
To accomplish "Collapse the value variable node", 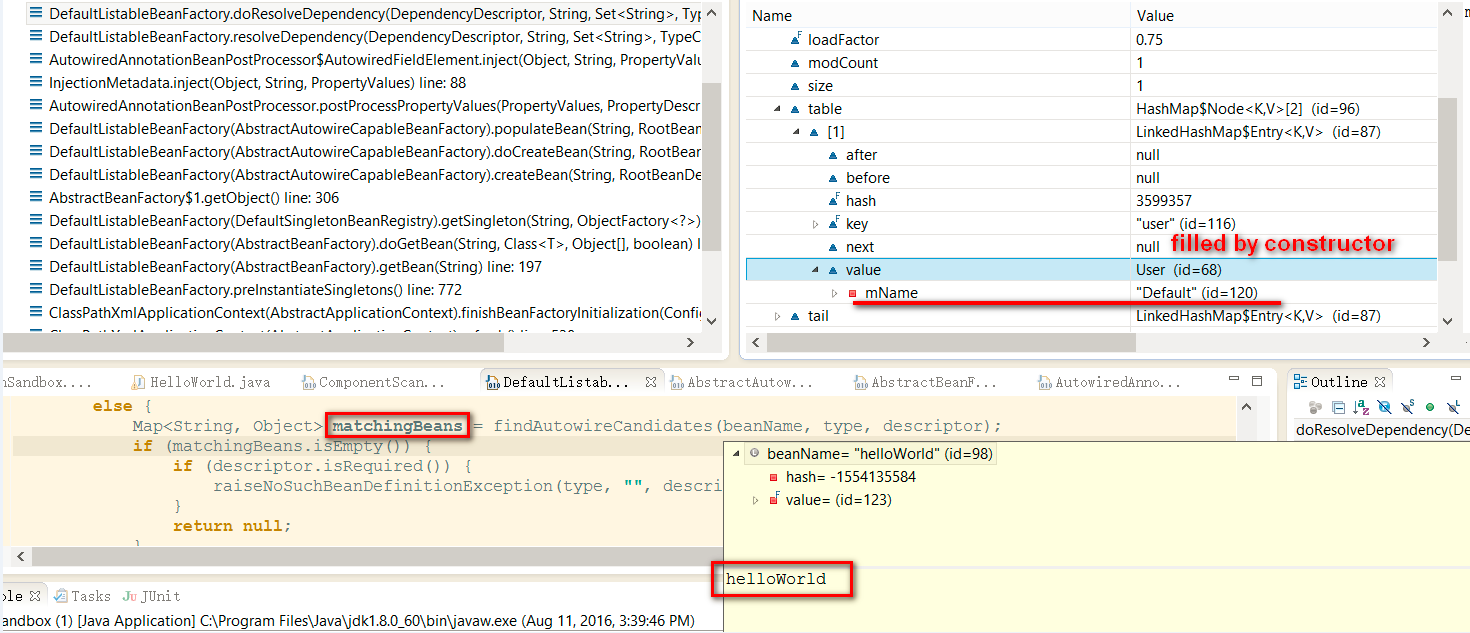I will pos(816,270).
